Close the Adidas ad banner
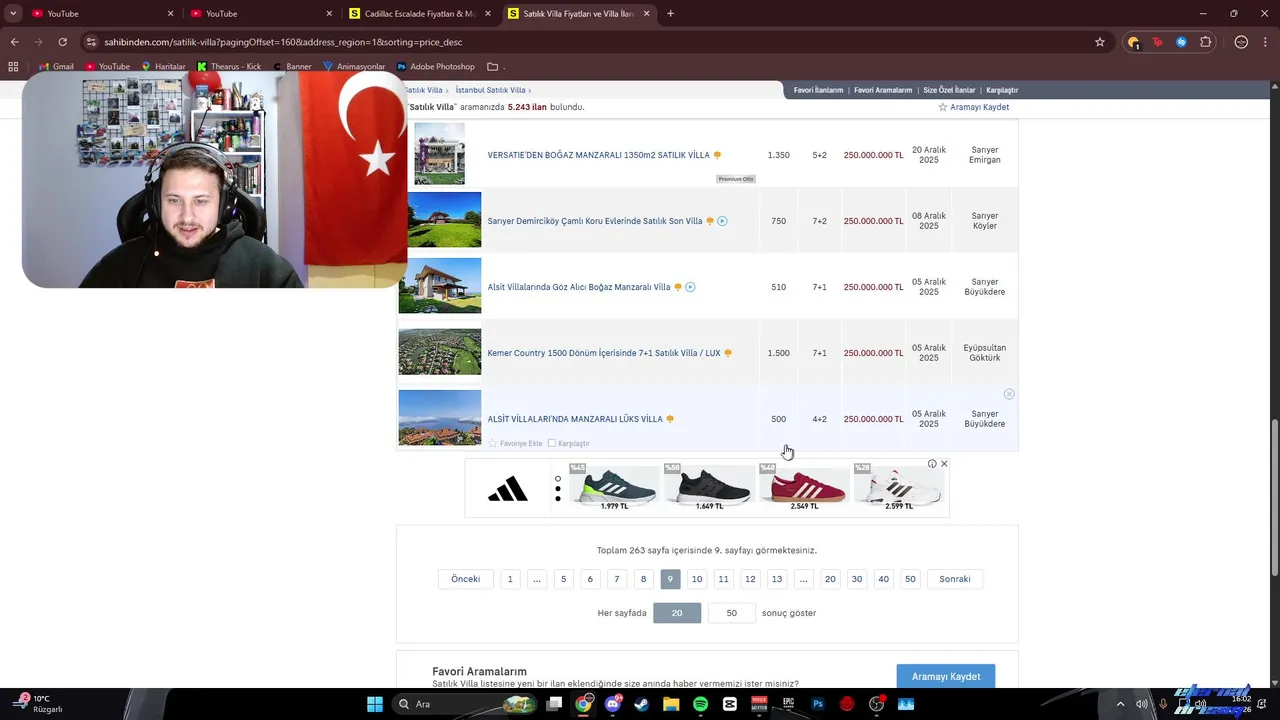Image resolution: width=1280 pixels, height=720 pixels. tap(944, 464)
